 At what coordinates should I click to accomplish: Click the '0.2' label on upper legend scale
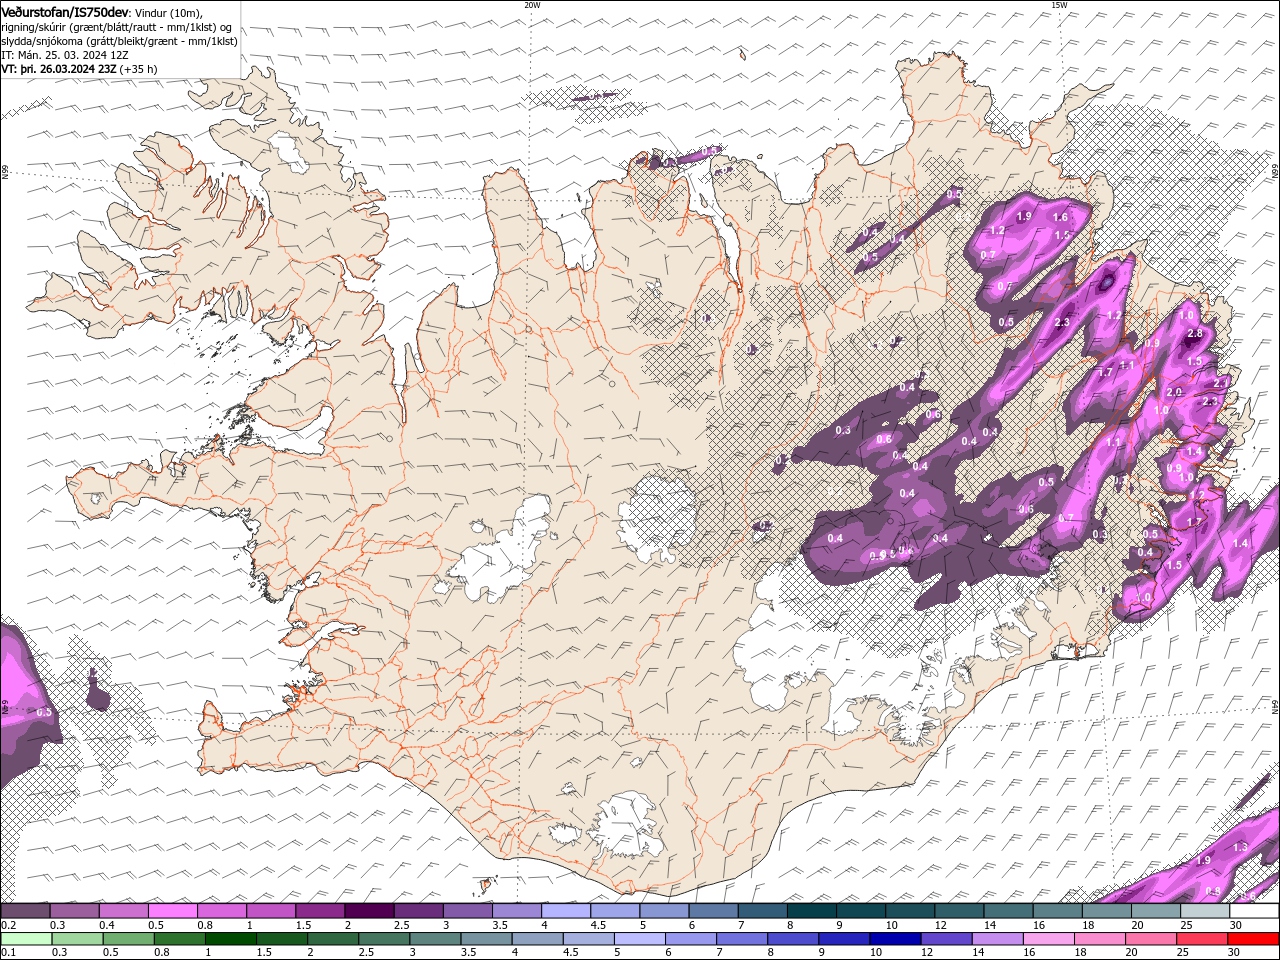click(x=8, y=925)
